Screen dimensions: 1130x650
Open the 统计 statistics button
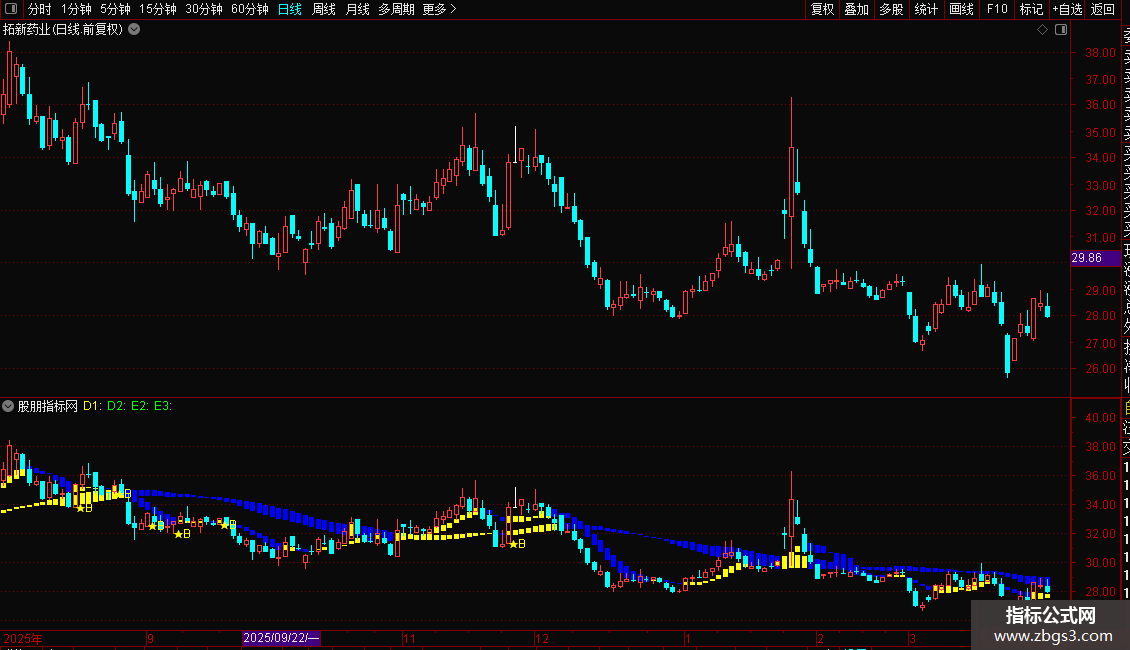pyautogui.click(x=926, y=9)
